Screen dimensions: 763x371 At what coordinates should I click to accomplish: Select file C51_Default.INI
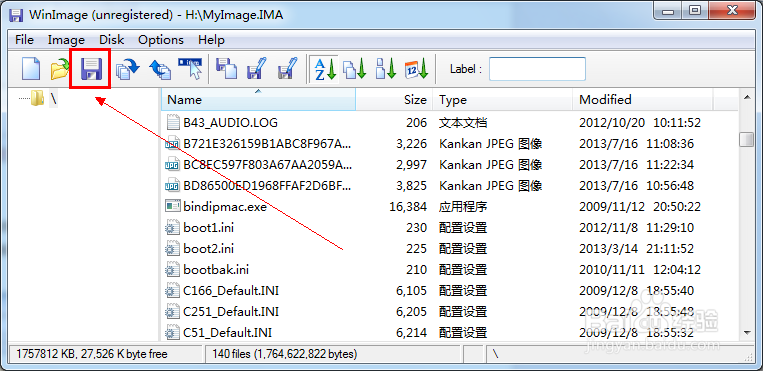coord(228,333)
